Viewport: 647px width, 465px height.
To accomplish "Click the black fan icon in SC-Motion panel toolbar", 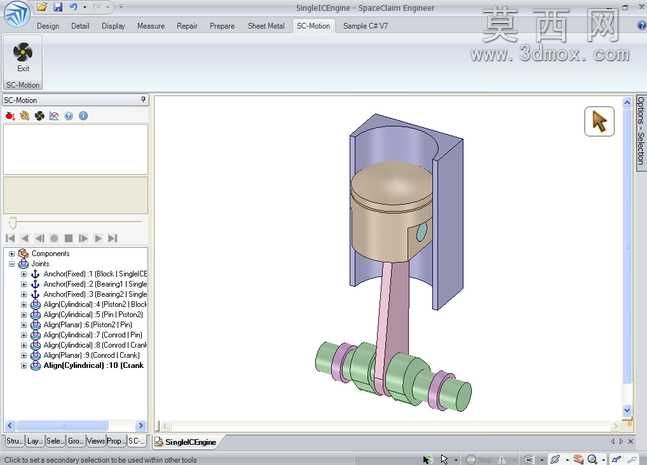I will [x=40, y=116].
